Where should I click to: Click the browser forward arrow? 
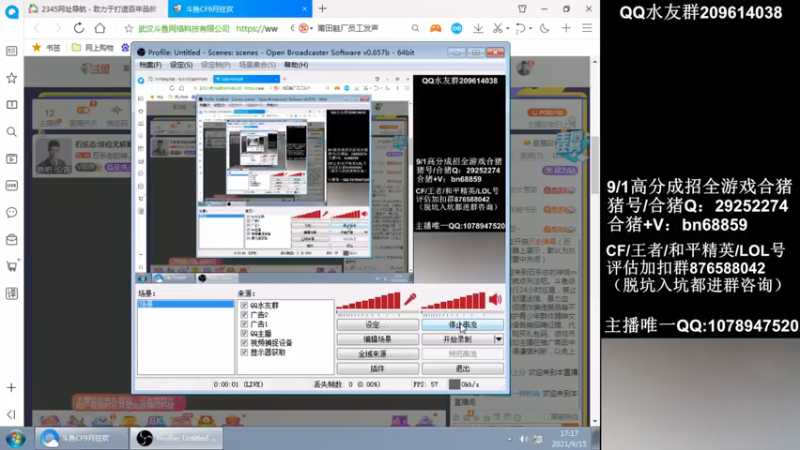tap(58, 28)
